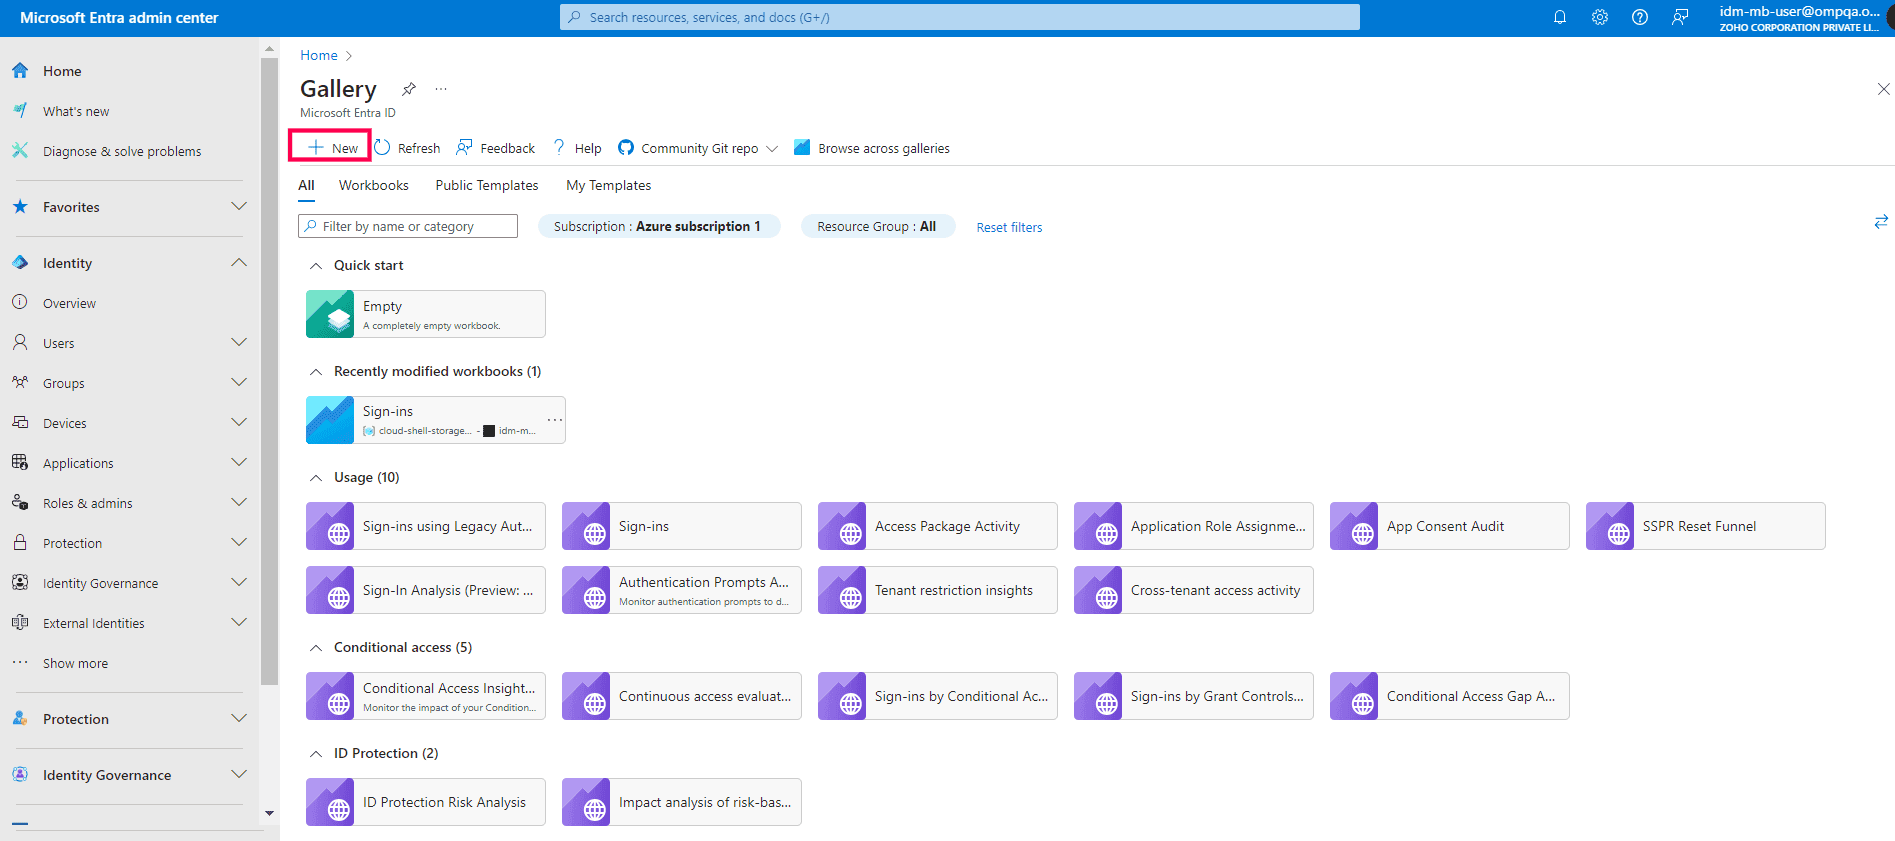Open Cross-tenant access activity template
This screenshot has width=1895, height=841.
(x=1194, y=590)
